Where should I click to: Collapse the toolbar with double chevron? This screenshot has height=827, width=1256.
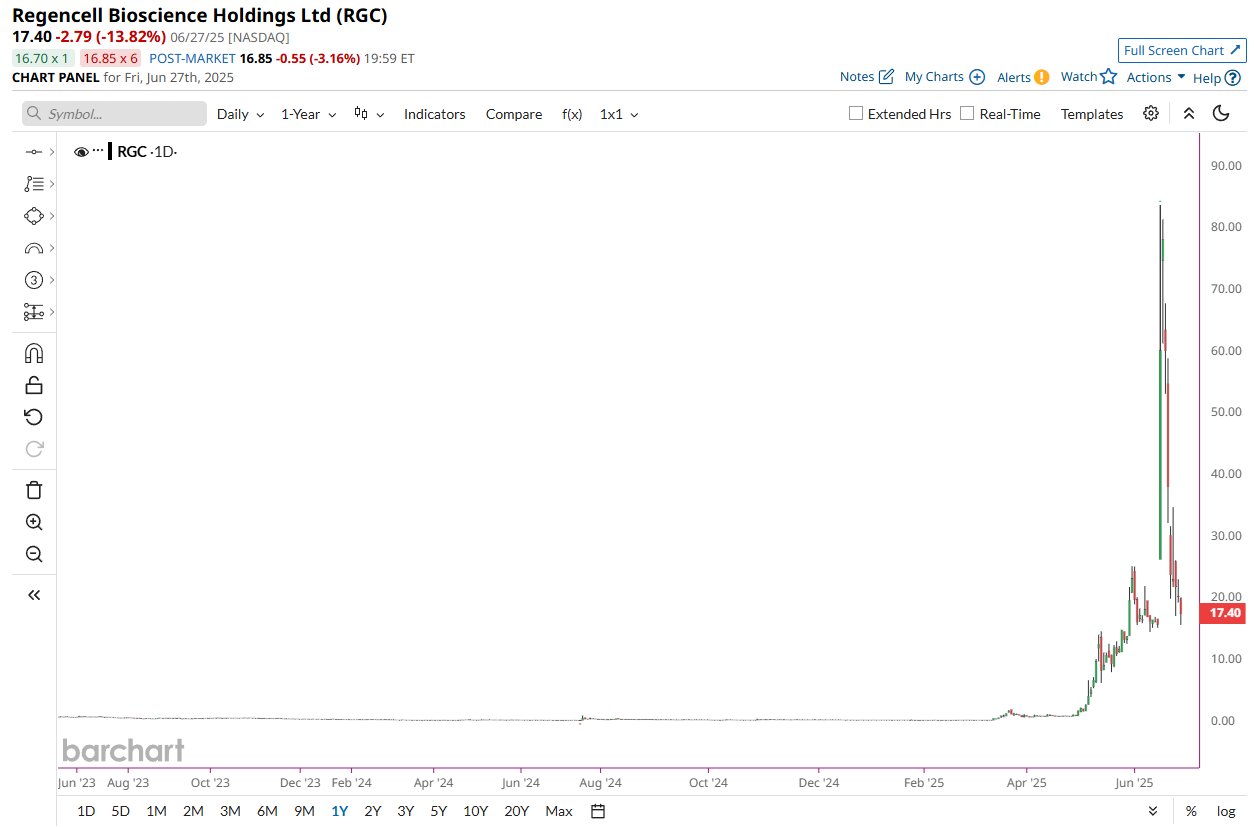[1189, 113]
